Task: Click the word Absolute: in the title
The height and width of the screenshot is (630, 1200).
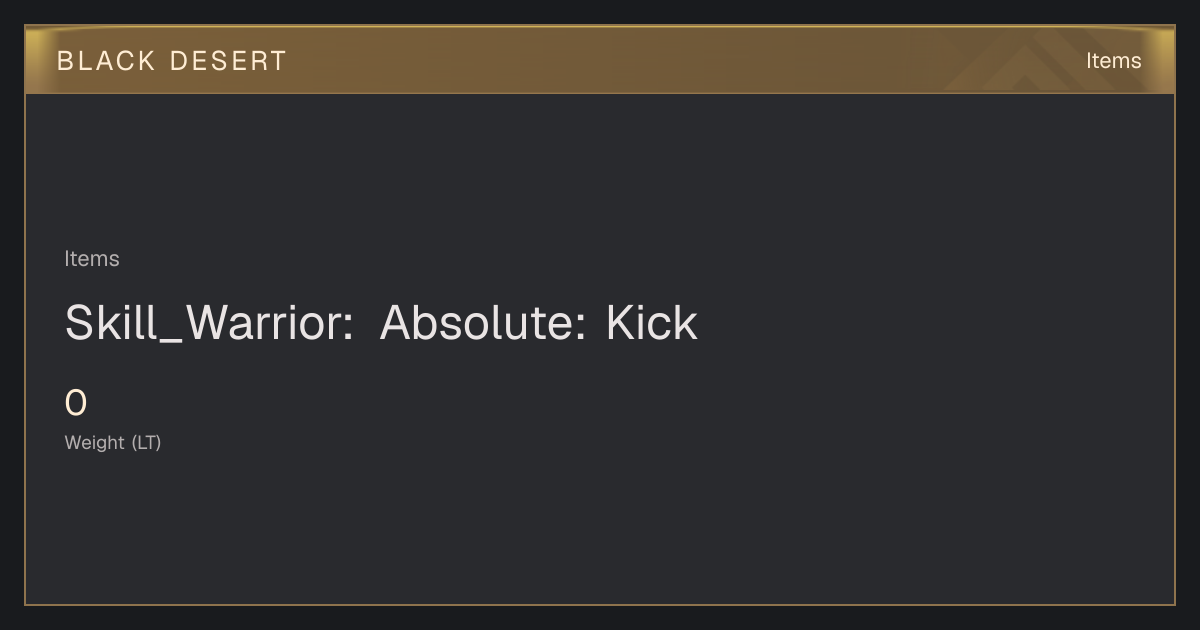Action: point(483,323)
